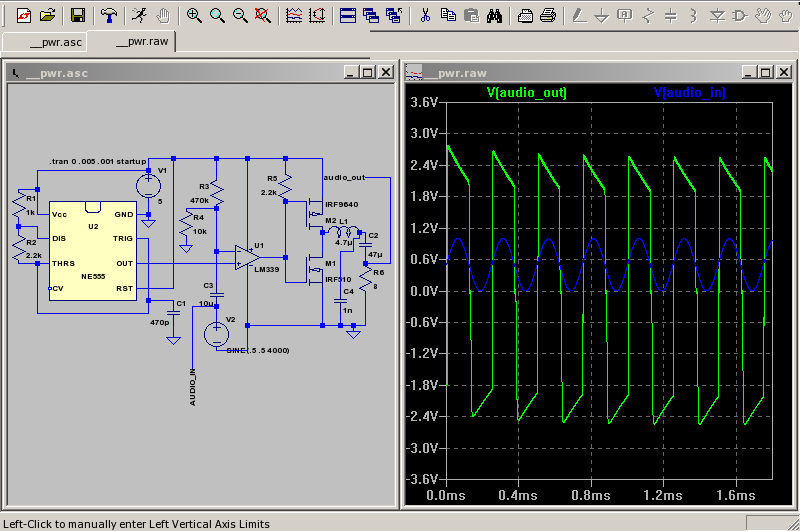The height and width of the screenshot is (531, 800).
Task: Open a file with the folder icon
Action: pos(47,15)
